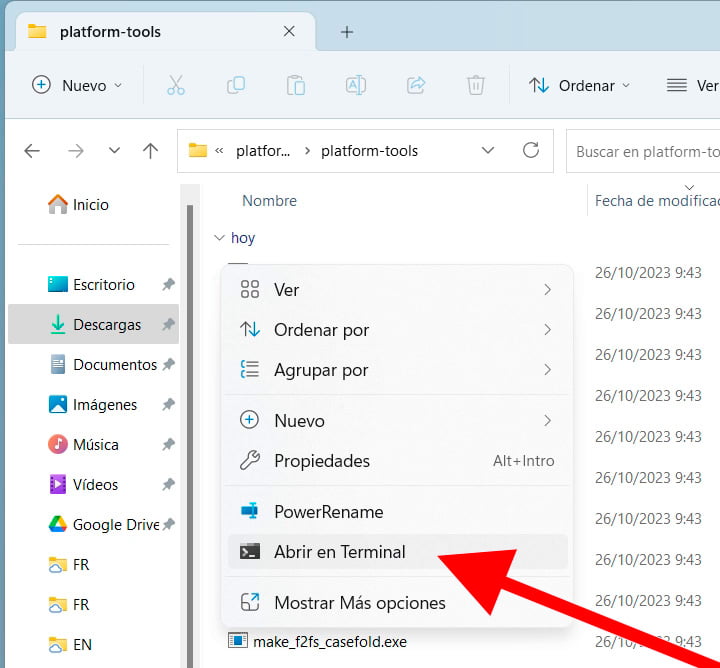The width and height of the screenshot is (720, 668).
Task: Unpin Escritorio via its pin icon
Action: [x=169, y=284]
